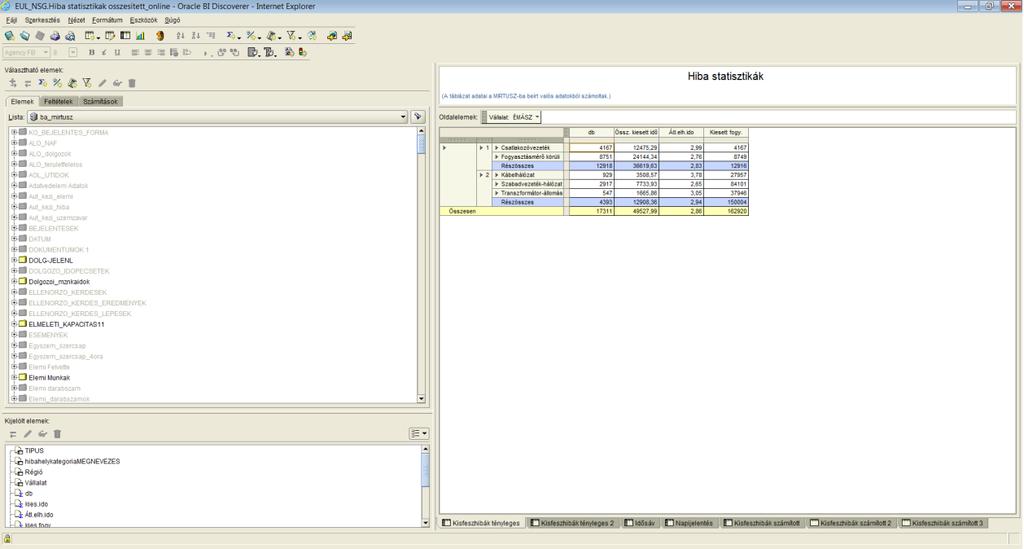Click the Print Preview icon in the toolbar
The height and width of the screenshot is (549, 1024).
pyautogui.click(x=70, y=36)
